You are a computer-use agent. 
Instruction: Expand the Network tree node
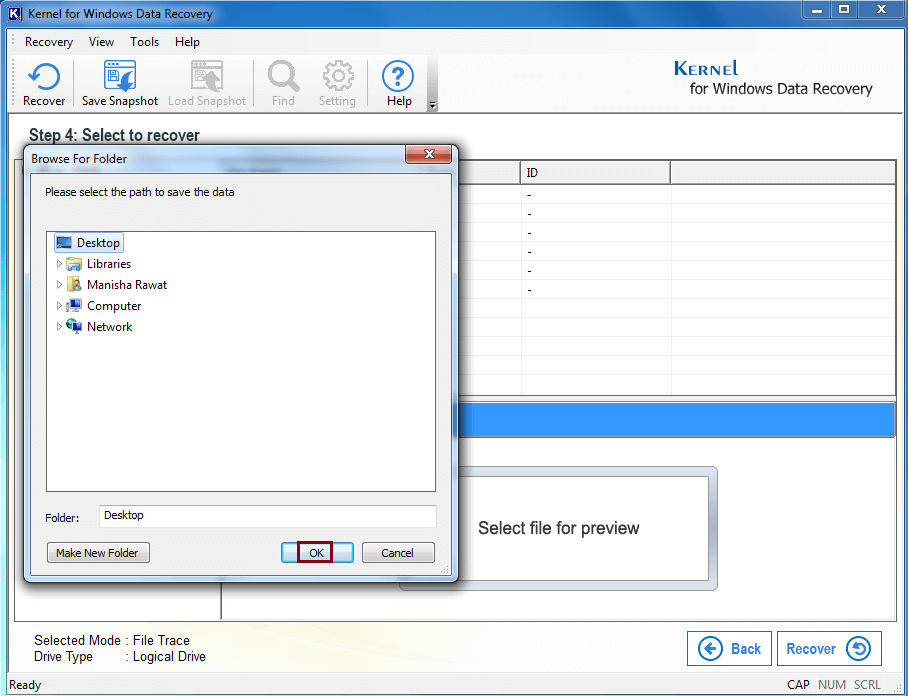pyautogui.click(x=59, y=327)
